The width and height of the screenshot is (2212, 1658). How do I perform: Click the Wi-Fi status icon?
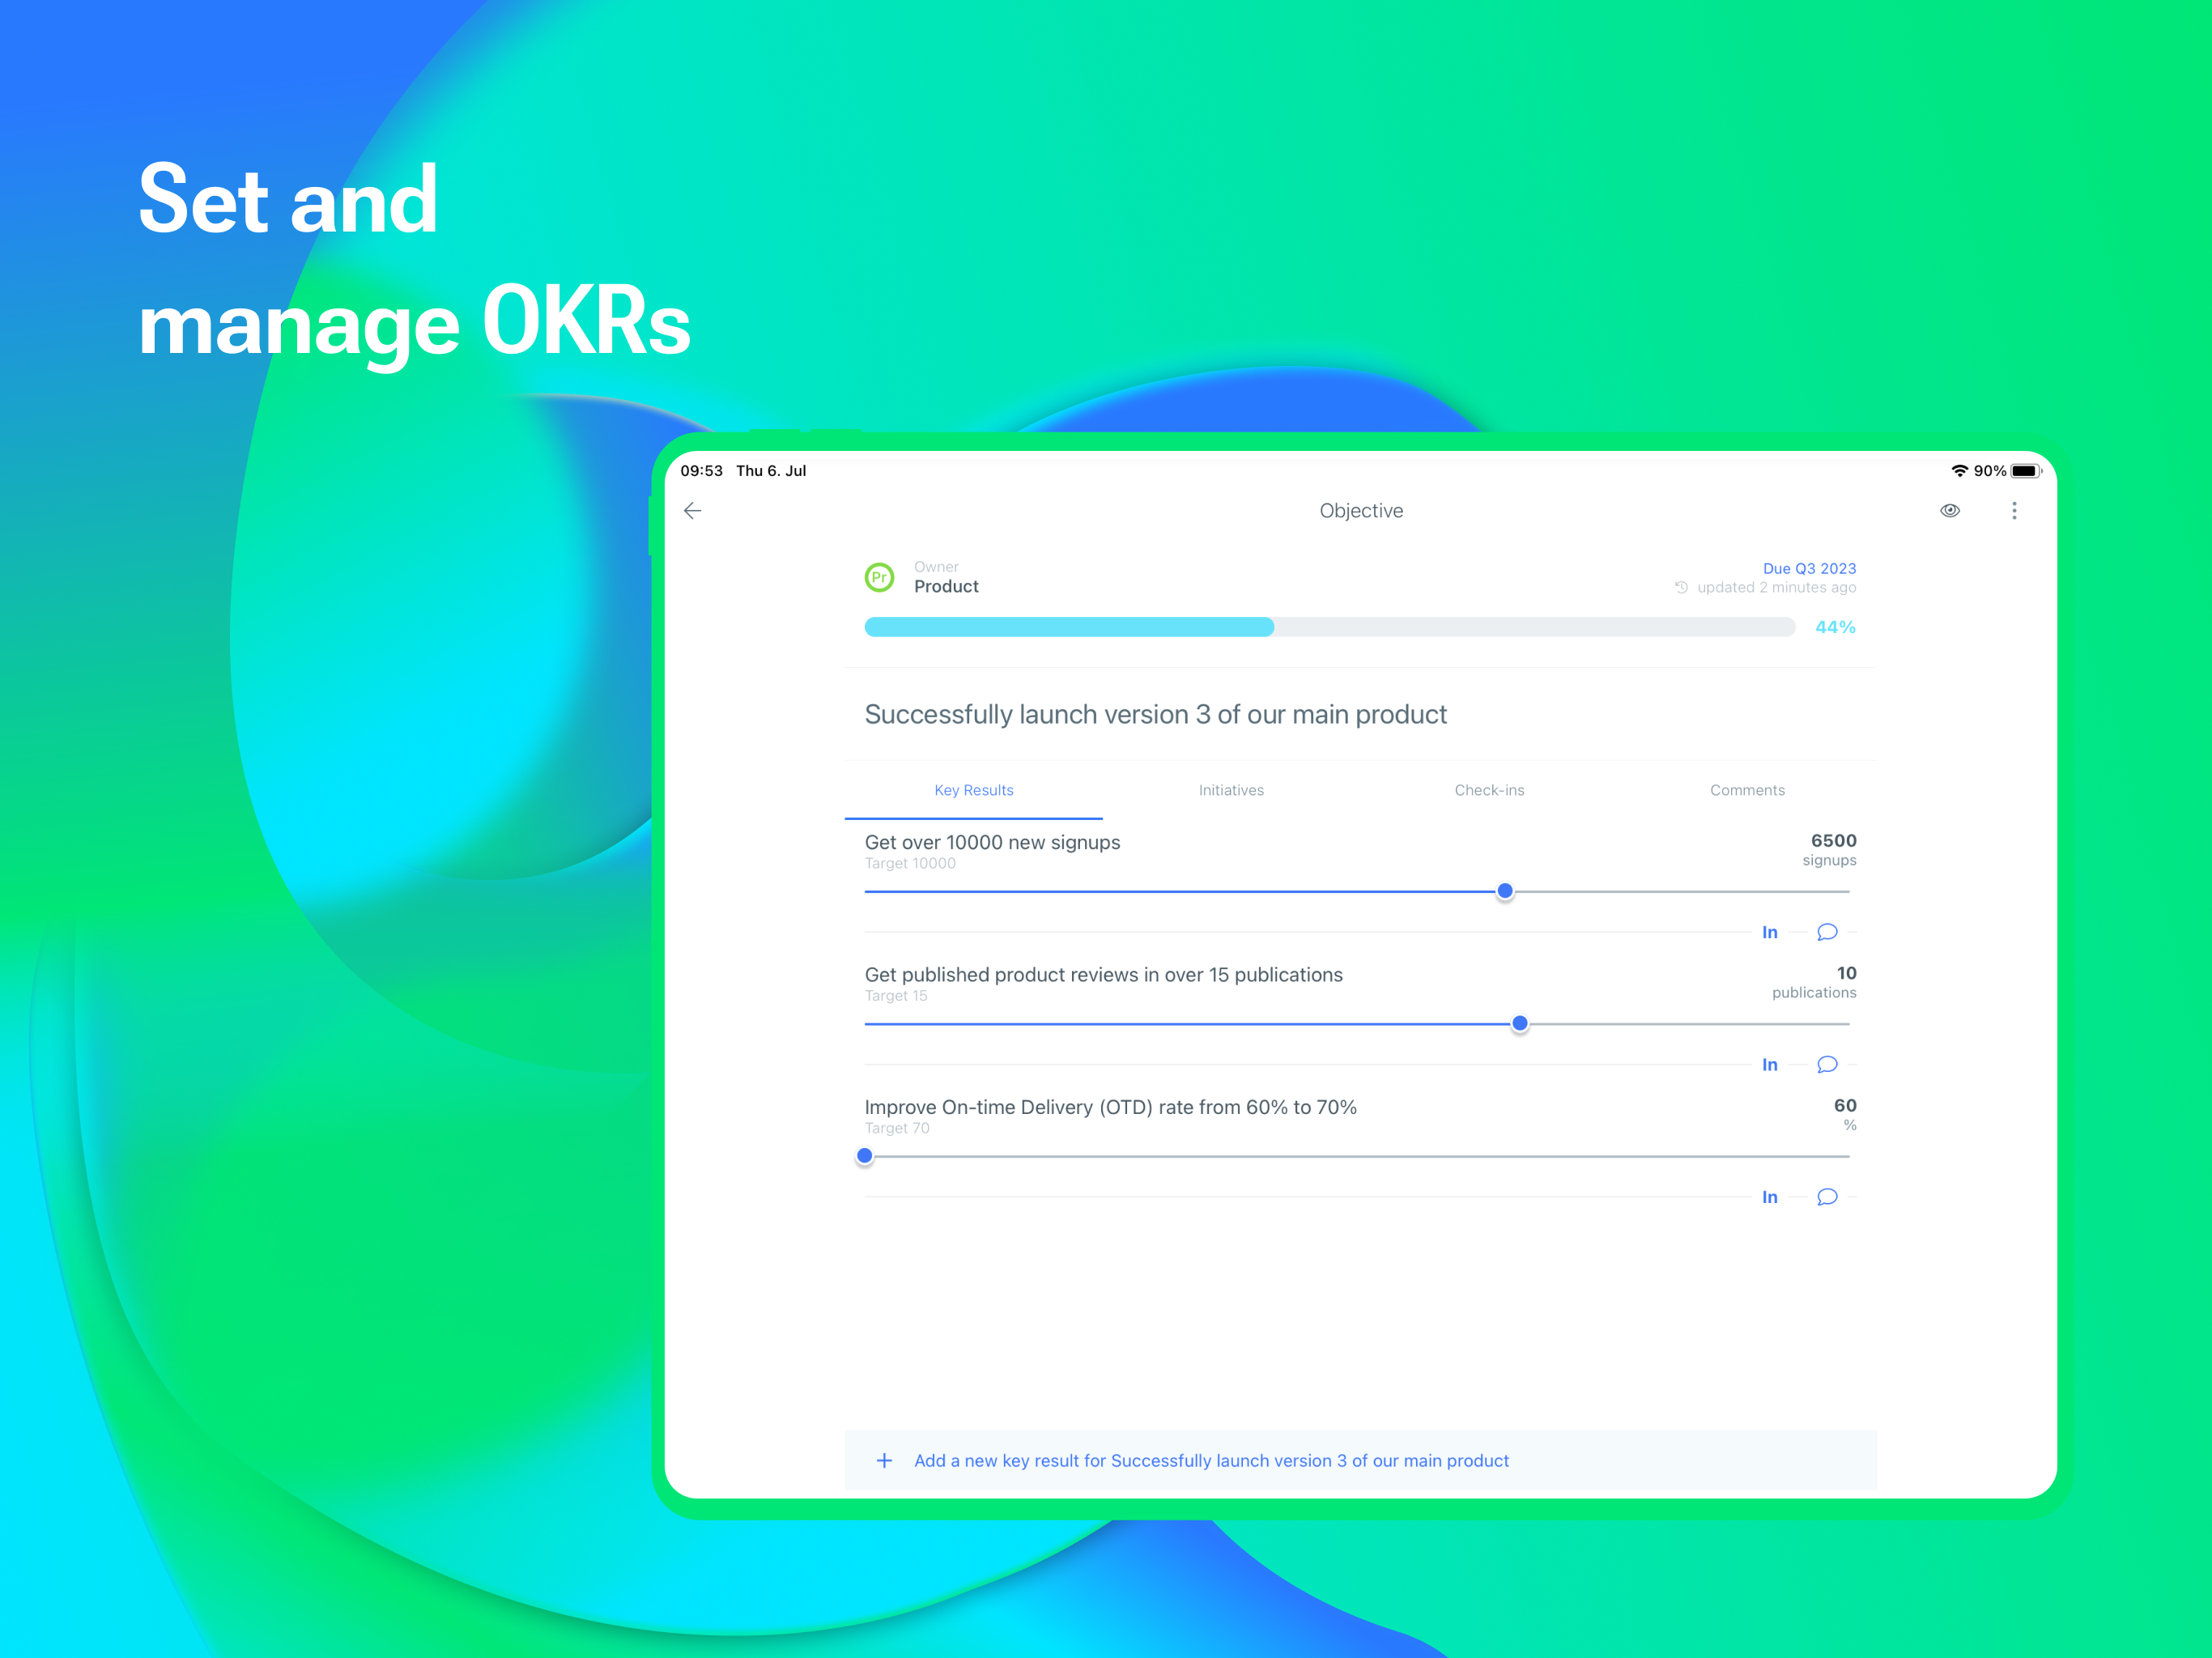click(x=1959, y=471)
